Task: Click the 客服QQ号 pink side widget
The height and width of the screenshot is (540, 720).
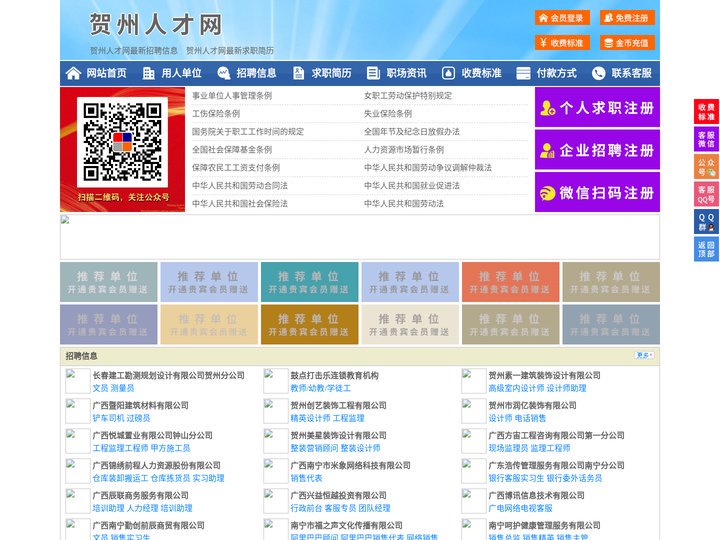Action: pyautogui.click(x=706, y=194)
